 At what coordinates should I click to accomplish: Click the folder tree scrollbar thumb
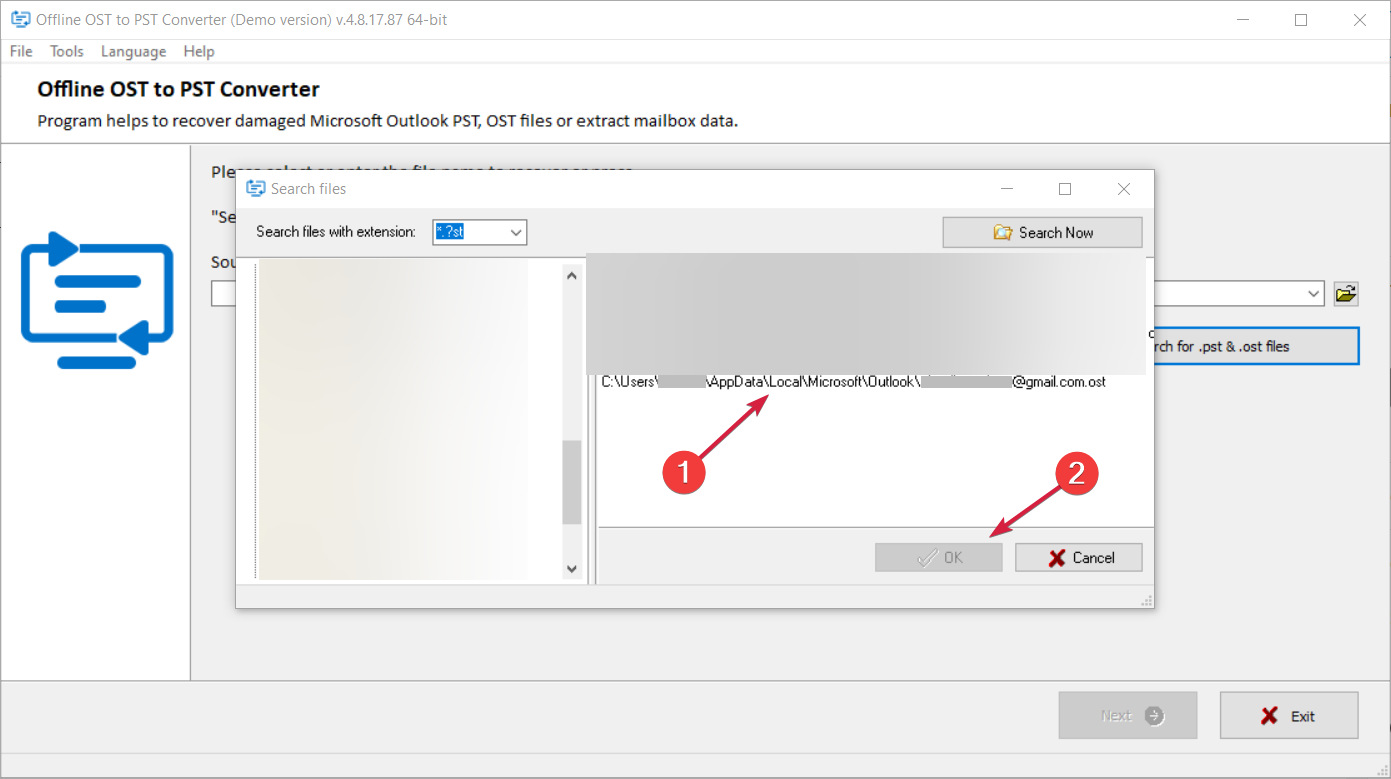(x=572, y=482)
